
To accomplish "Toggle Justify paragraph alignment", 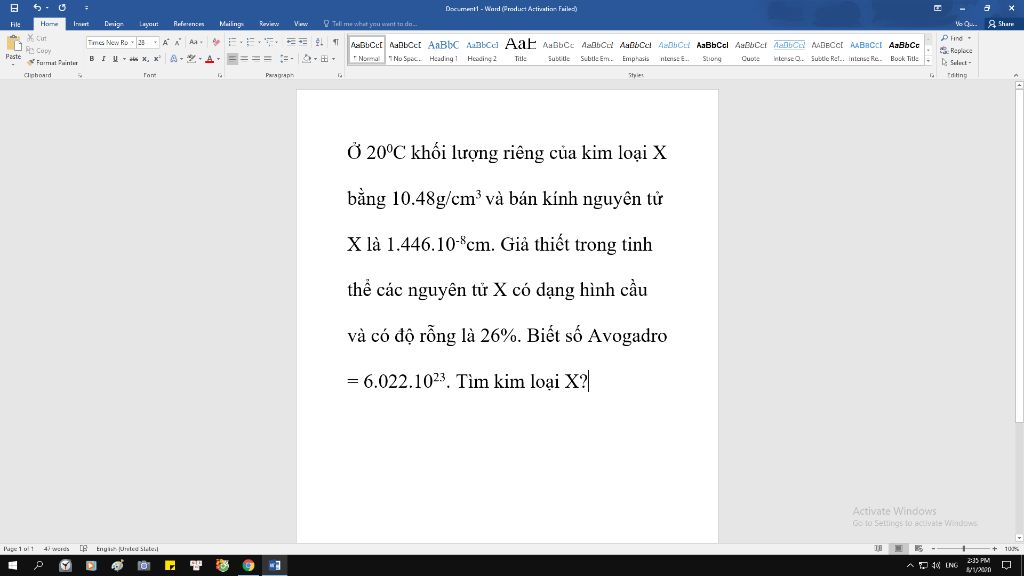I will point(268,59).
